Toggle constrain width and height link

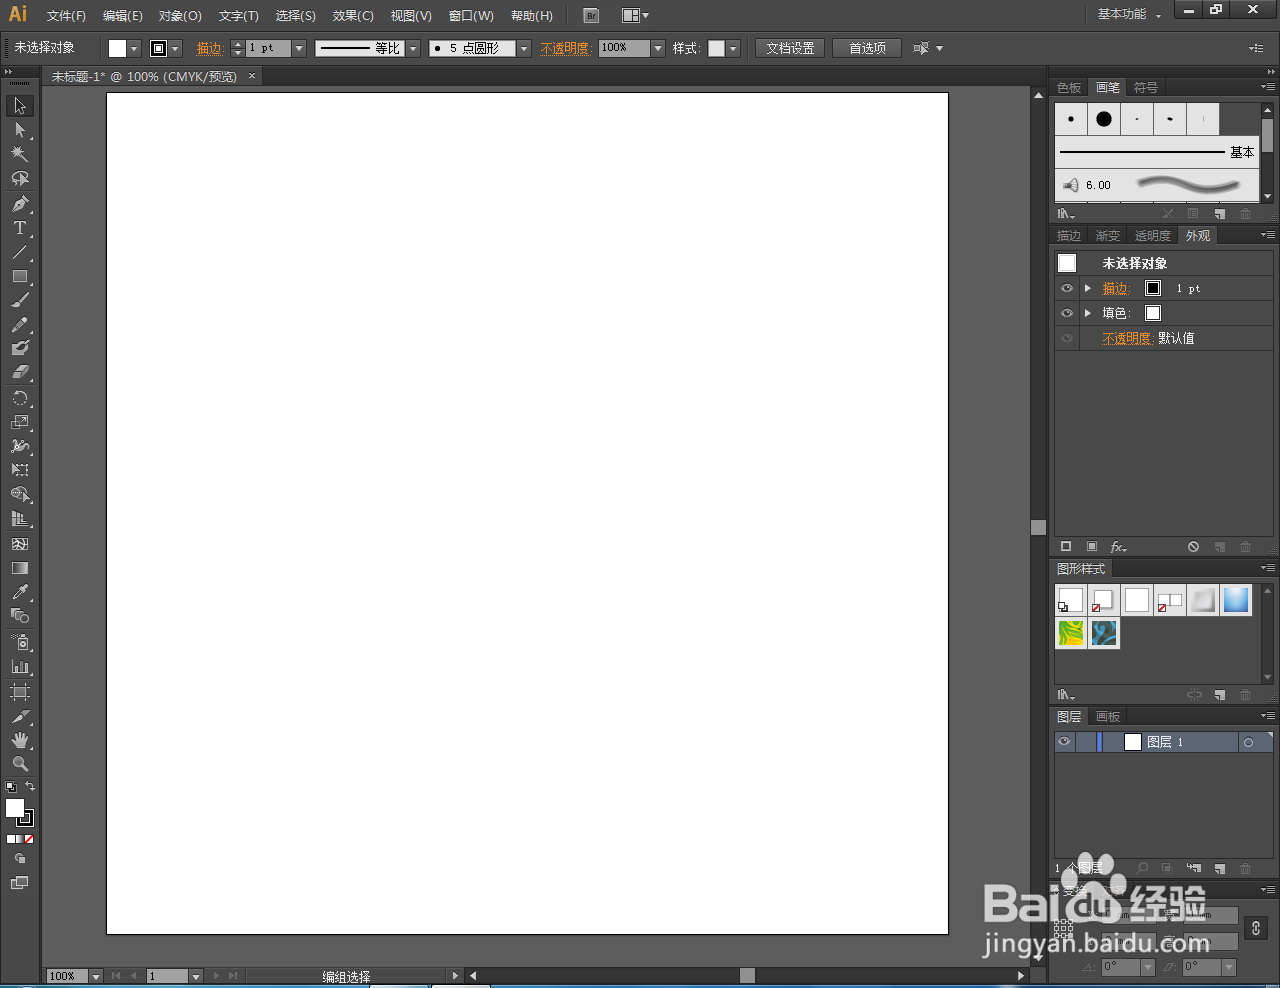1256,928
